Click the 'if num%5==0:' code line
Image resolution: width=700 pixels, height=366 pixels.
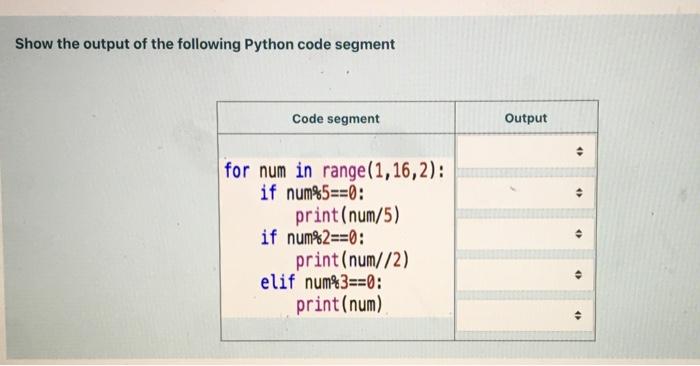pyautogui.click(x=312, y=193)
